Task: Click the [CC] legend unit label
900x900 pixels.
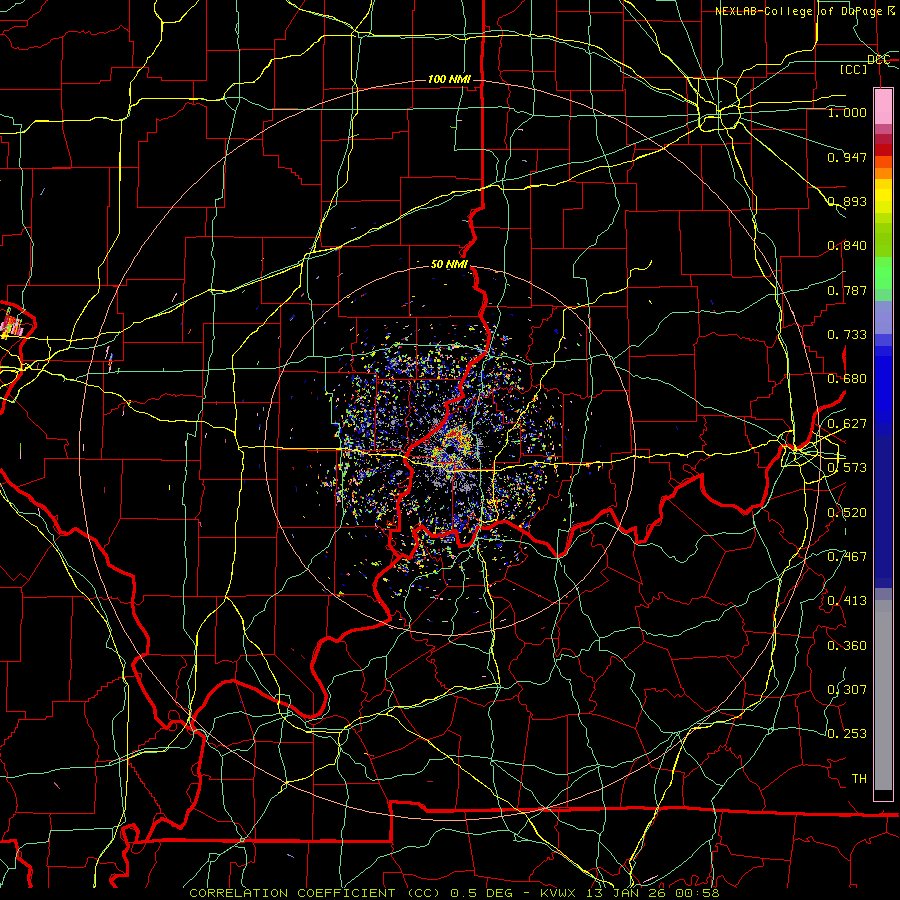Action: pyautogui.click(x=854, y=69)
